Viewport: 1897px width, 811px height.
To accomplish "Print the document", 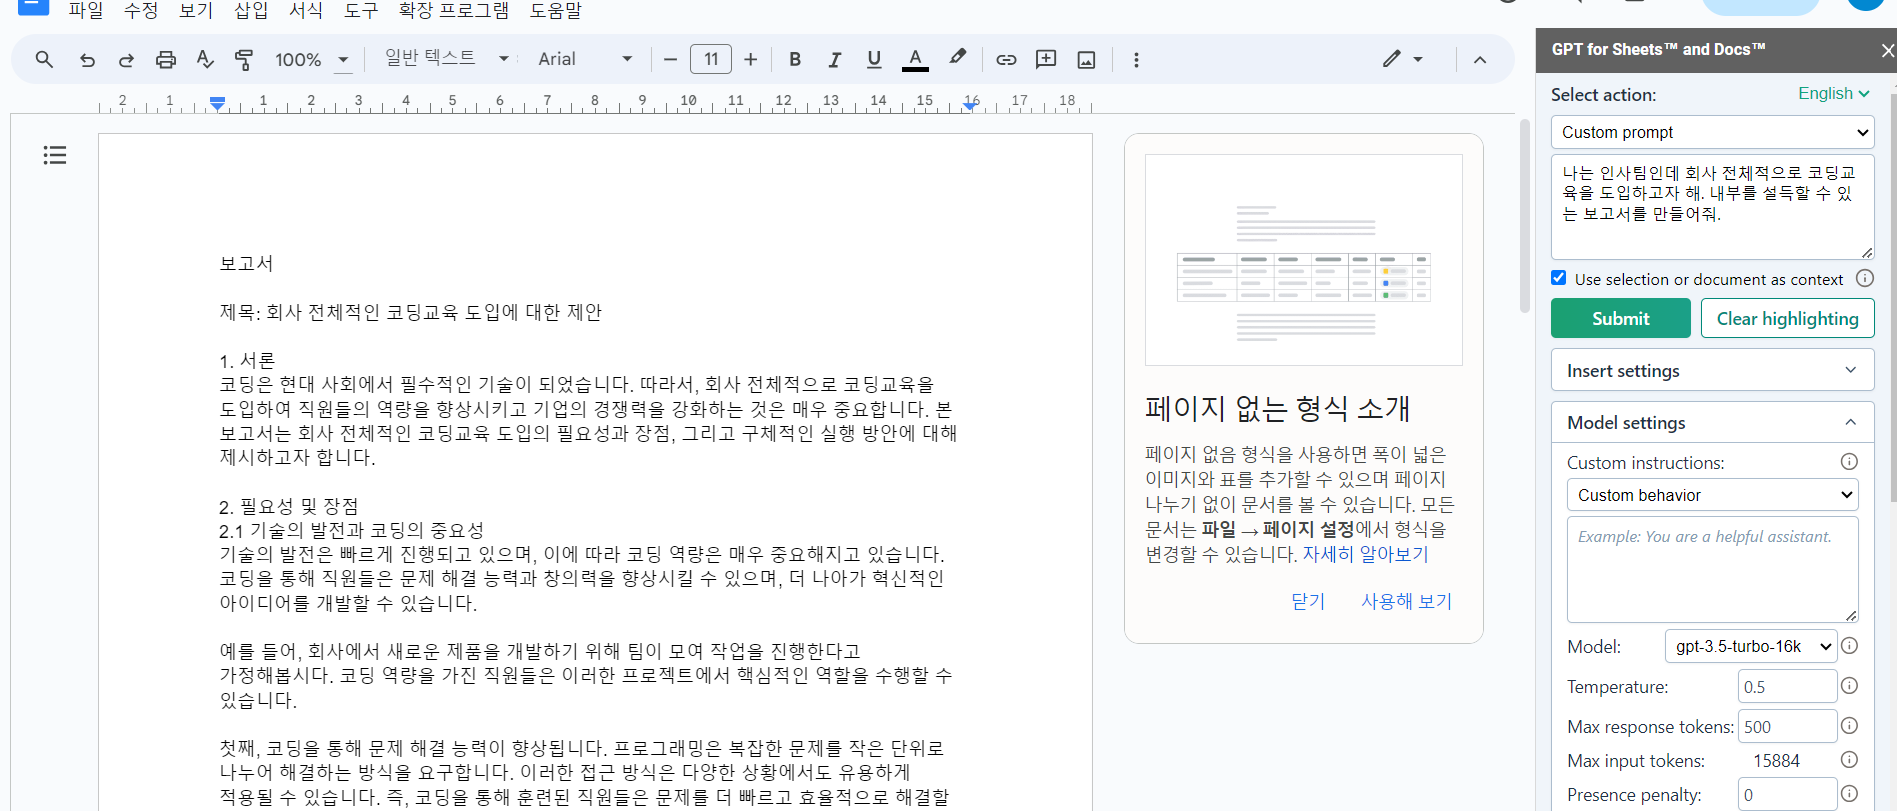I will (166, 60).
